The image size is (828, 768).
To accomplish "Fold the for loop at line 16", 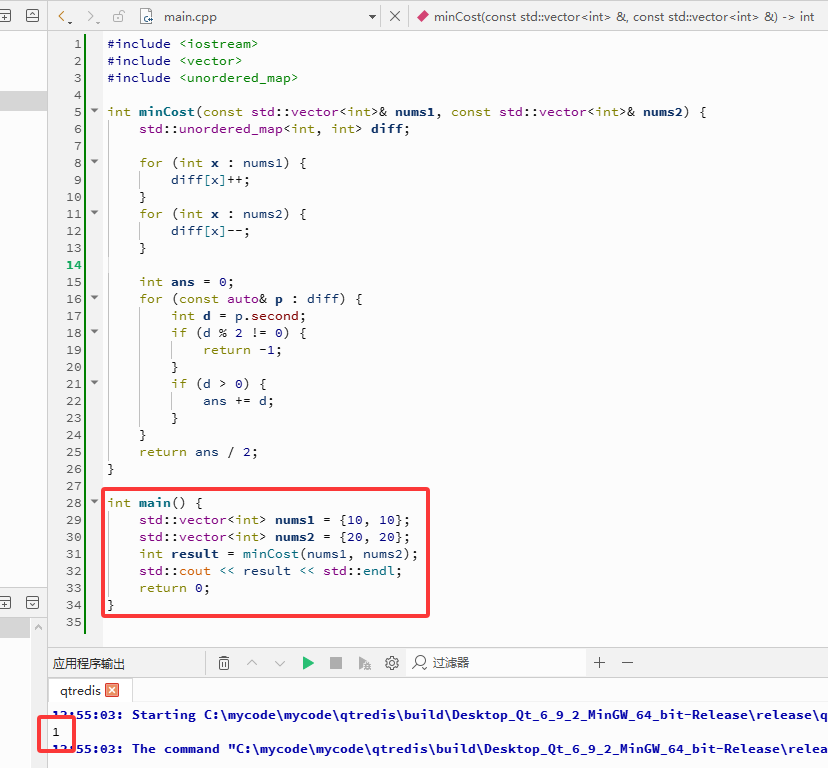I will [95, 298].
